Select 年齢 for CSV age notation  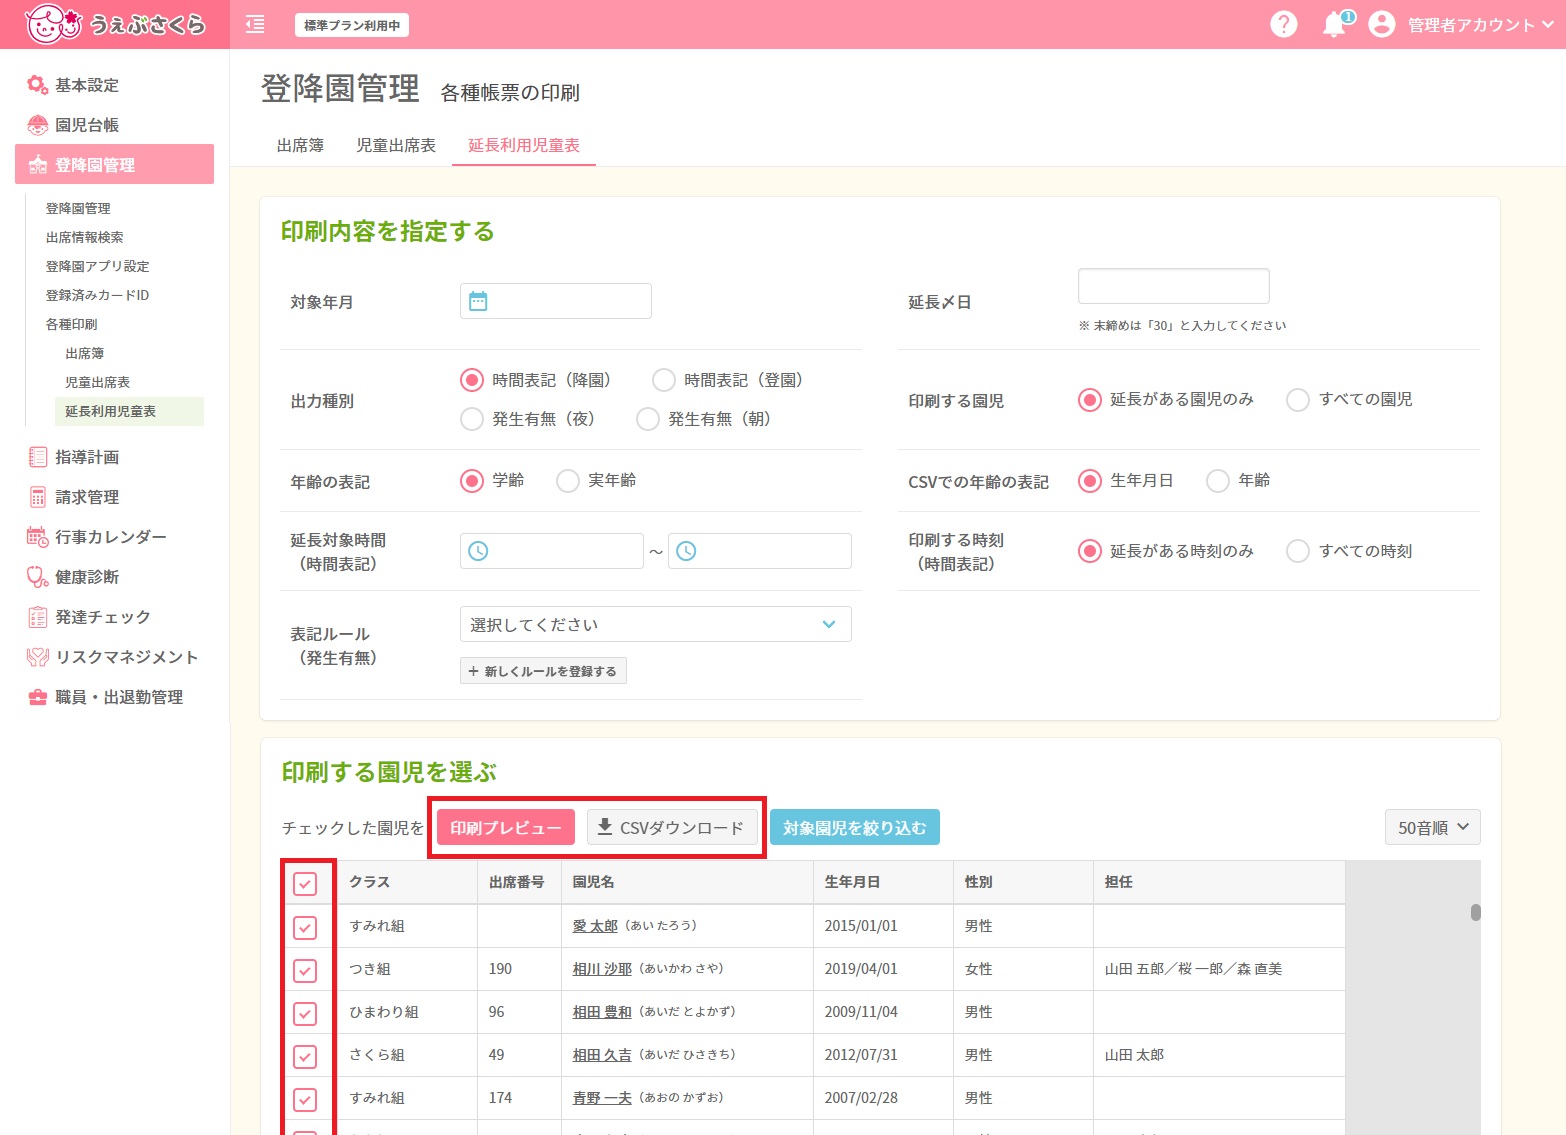click(x=1218, y=481)
